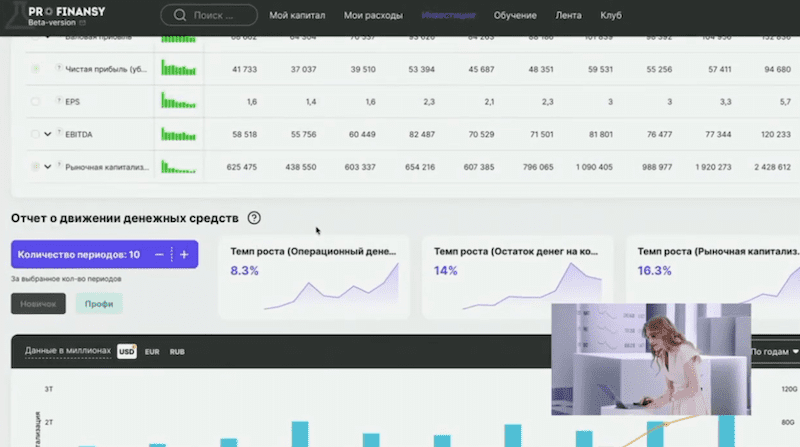Open the Клуб menu
The image size is (800, 447).
tap(611, 15)
